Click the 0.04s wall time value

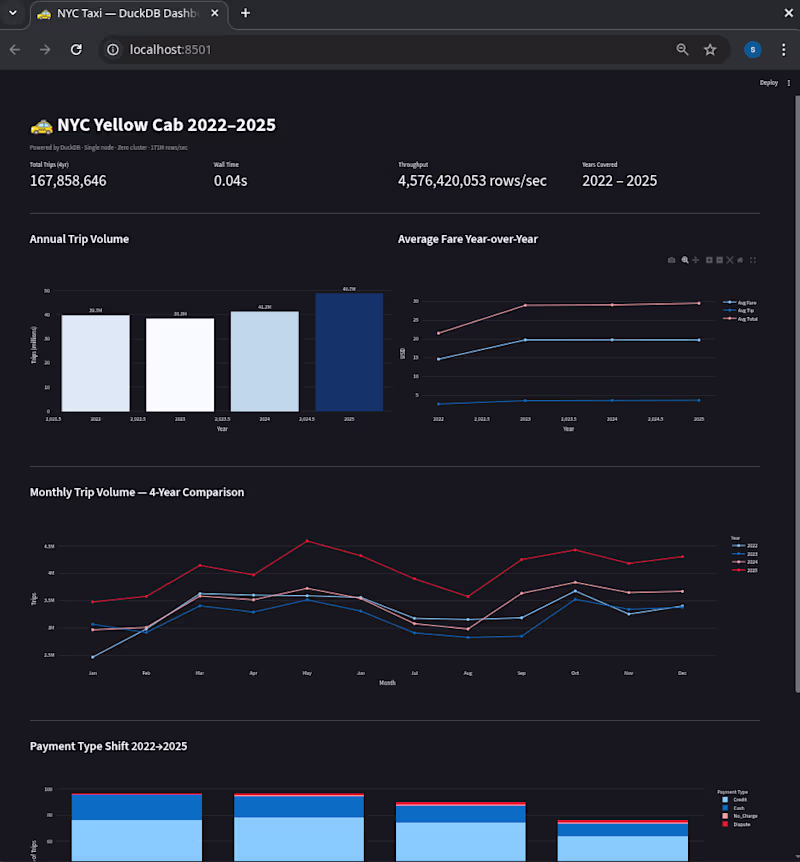click(x=230, y=181)
